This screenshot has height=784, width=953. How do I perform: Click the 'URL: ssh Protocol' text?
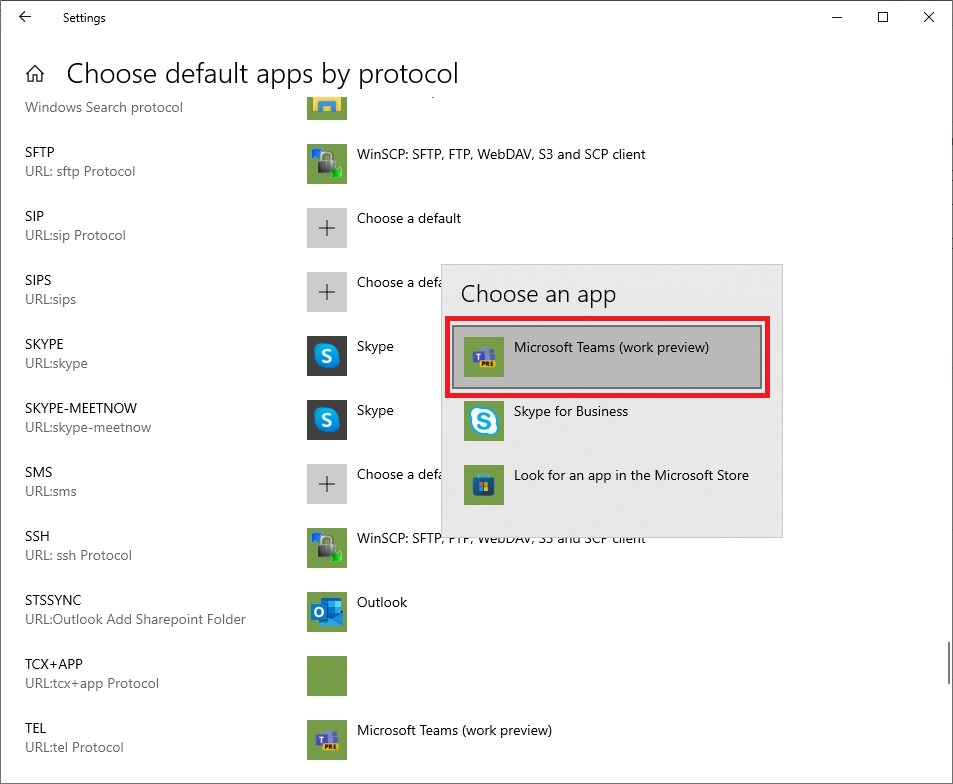[78, 555]
